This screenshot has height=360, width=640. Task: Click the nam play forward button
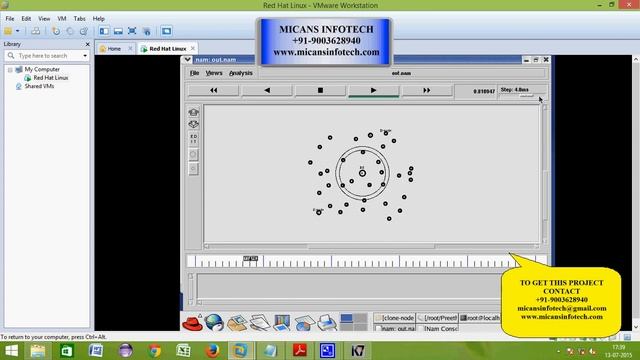click(373, 90)
